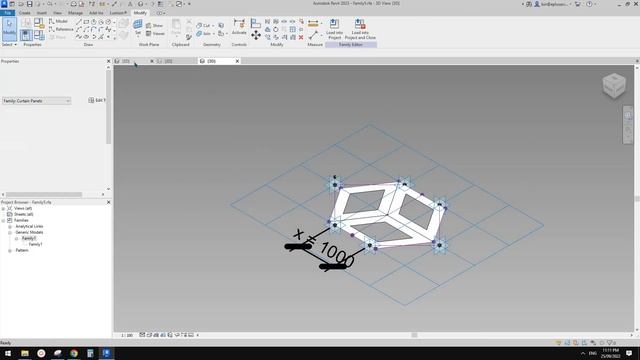Open the Lumion ribbon tab
The width and height of the screenshot is (640, 360).
click(x=118, y=13)
